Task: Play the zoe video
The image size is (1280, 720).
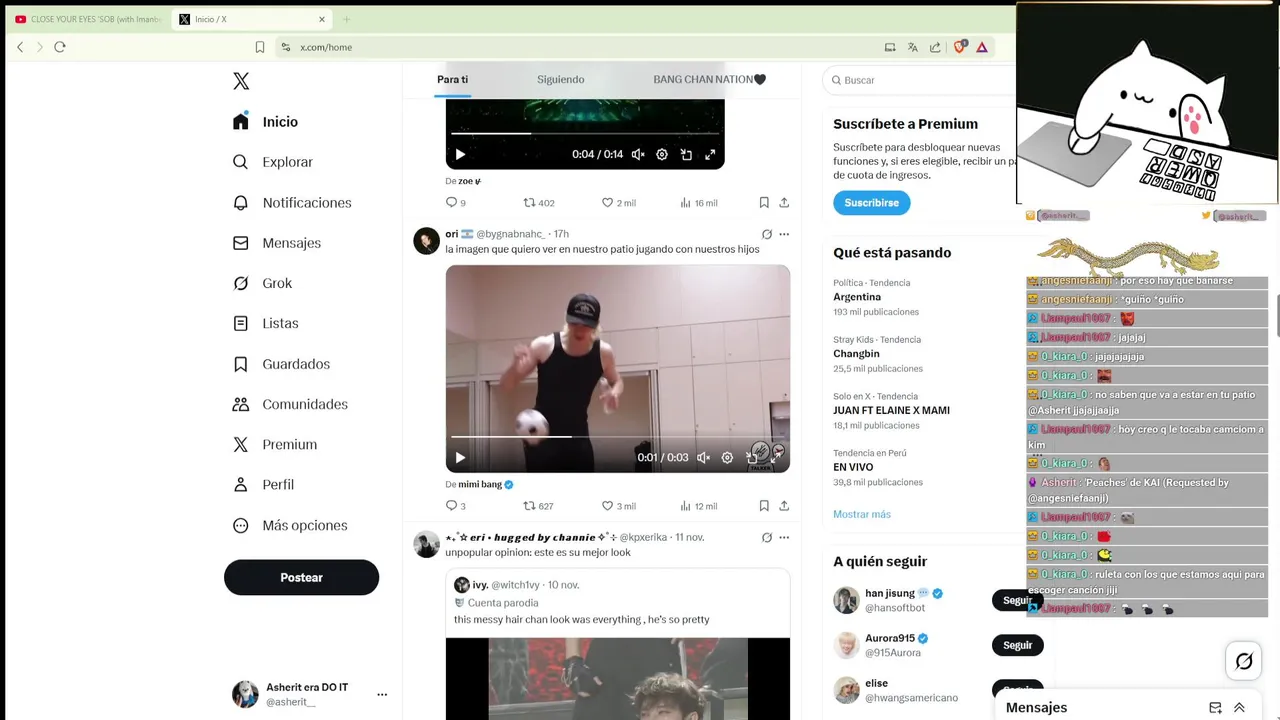Action: click(460, 154)
